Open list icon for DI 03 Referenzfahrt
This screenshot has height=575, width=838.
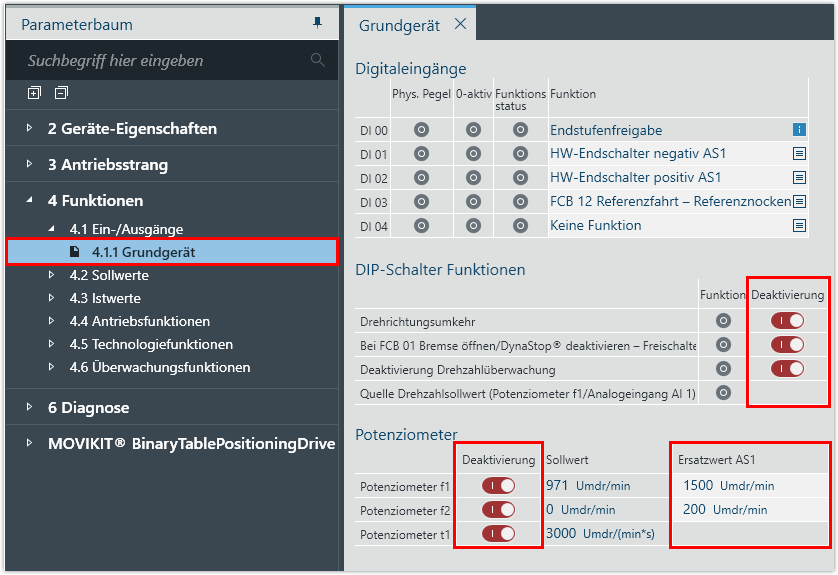[x=799, y=202]
